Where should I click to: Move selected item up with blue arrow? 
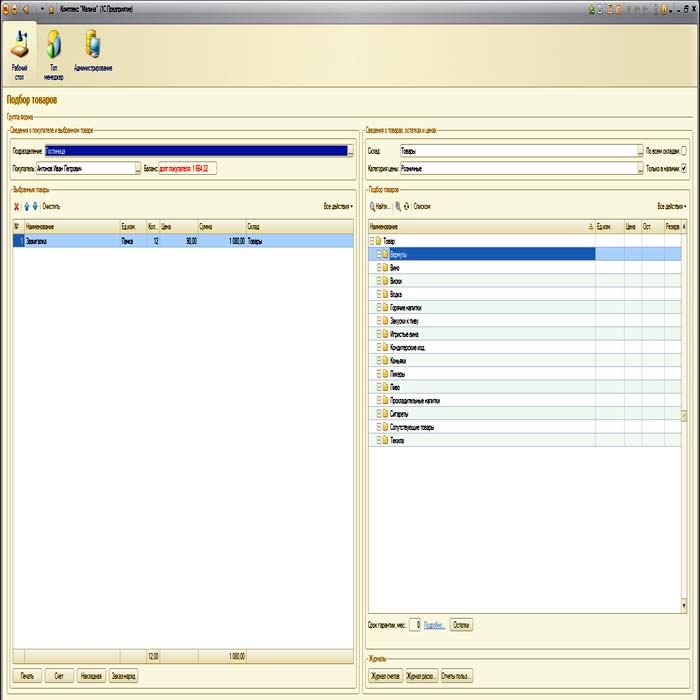[26, 206]
